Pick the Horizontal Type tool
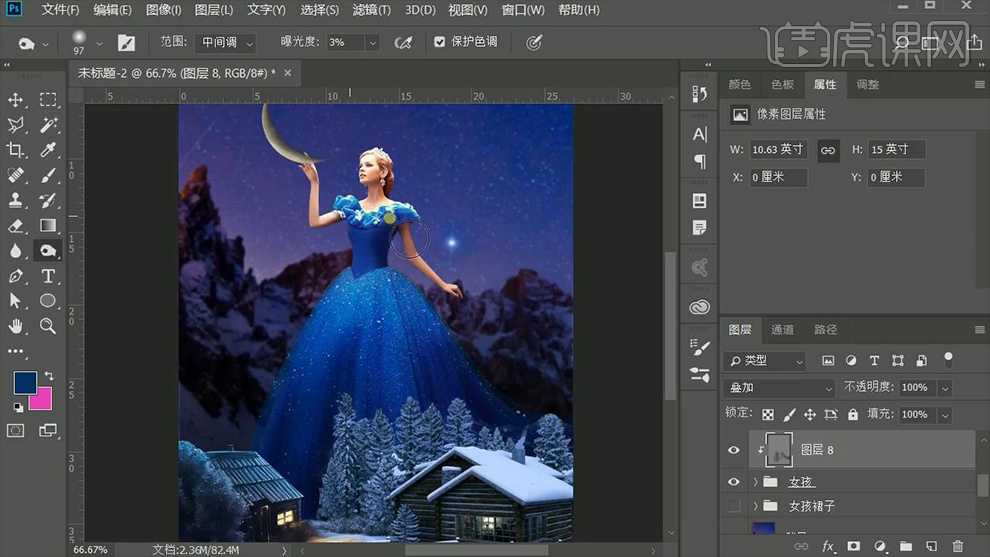The width and height of the screenshot is (990, 557). point(48,276)
